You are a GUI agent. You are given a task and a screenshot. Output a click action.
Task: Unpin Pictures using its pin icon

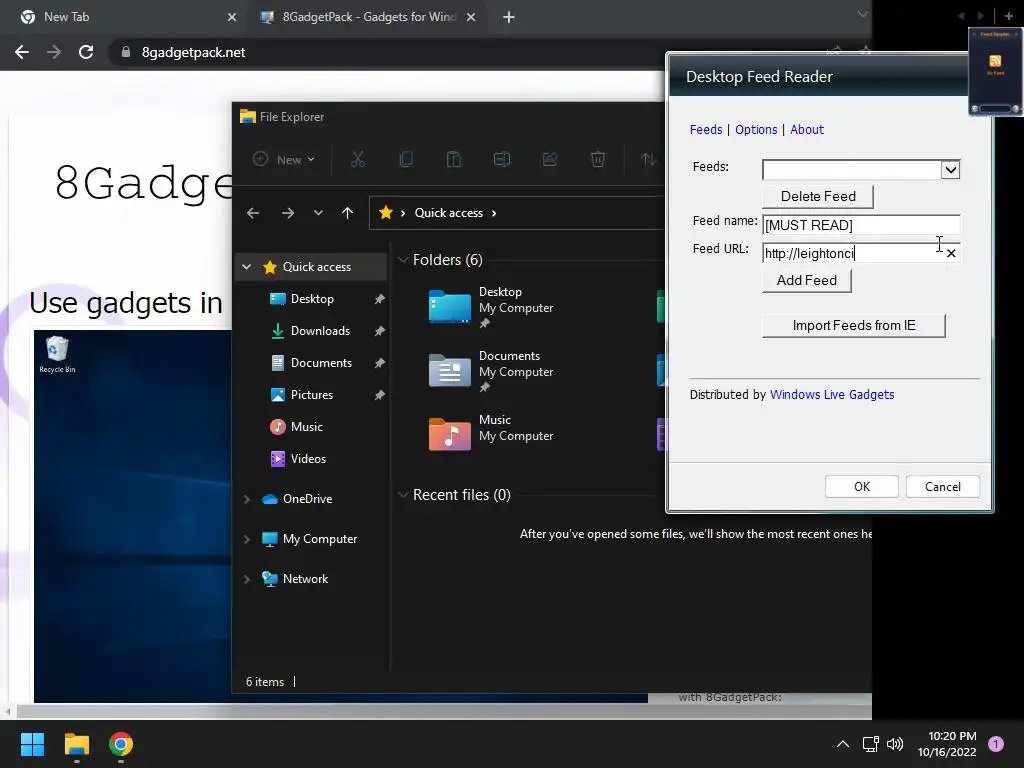[x=379, y=395]
